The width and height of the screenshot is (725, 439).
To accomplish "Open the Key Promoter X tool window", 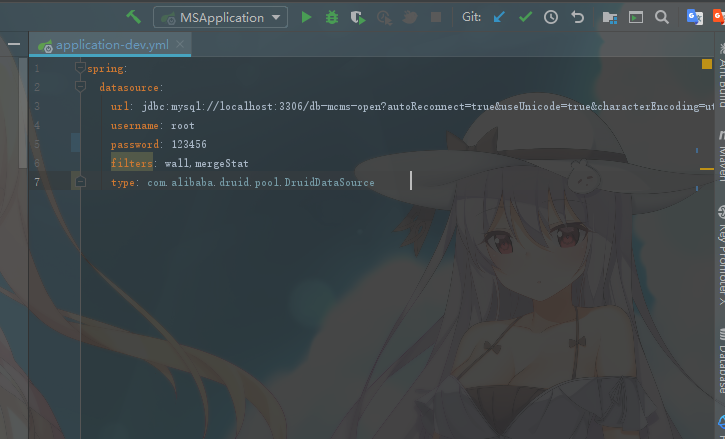I will tap(721, 254).
